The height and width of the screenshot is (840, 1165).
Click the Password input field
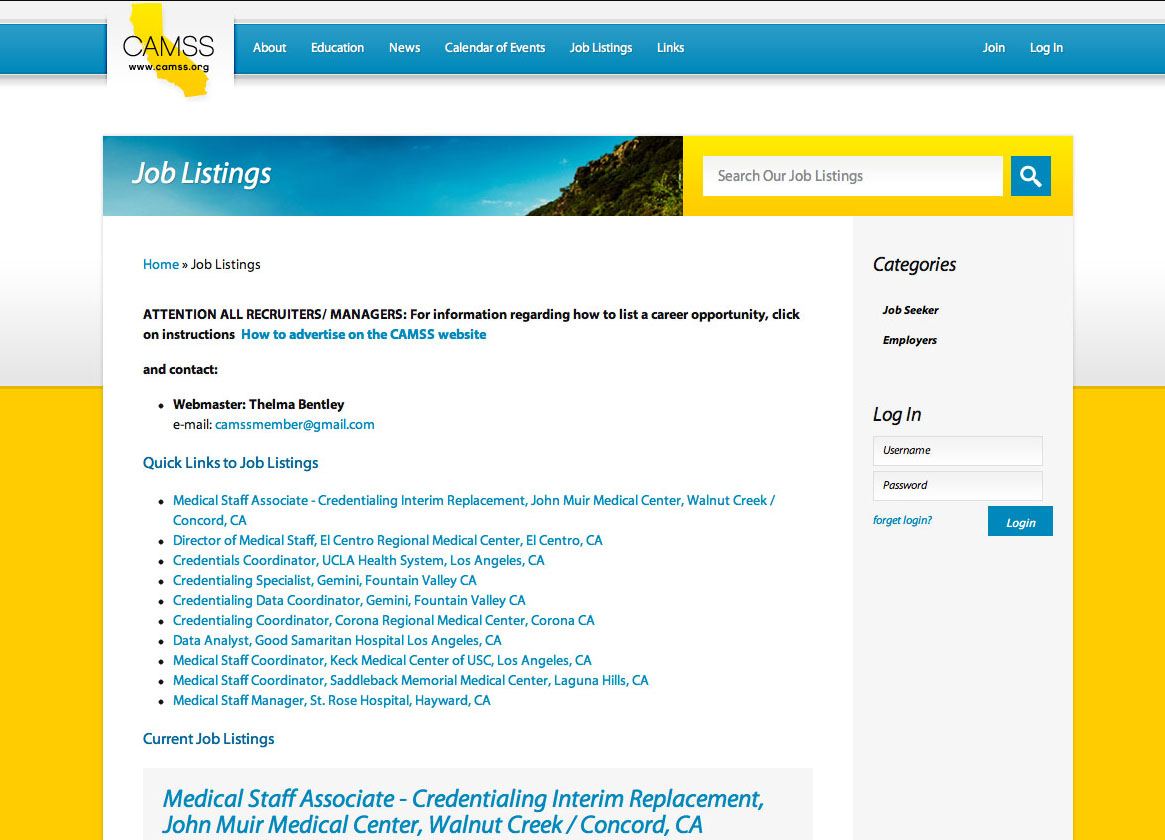958,486
